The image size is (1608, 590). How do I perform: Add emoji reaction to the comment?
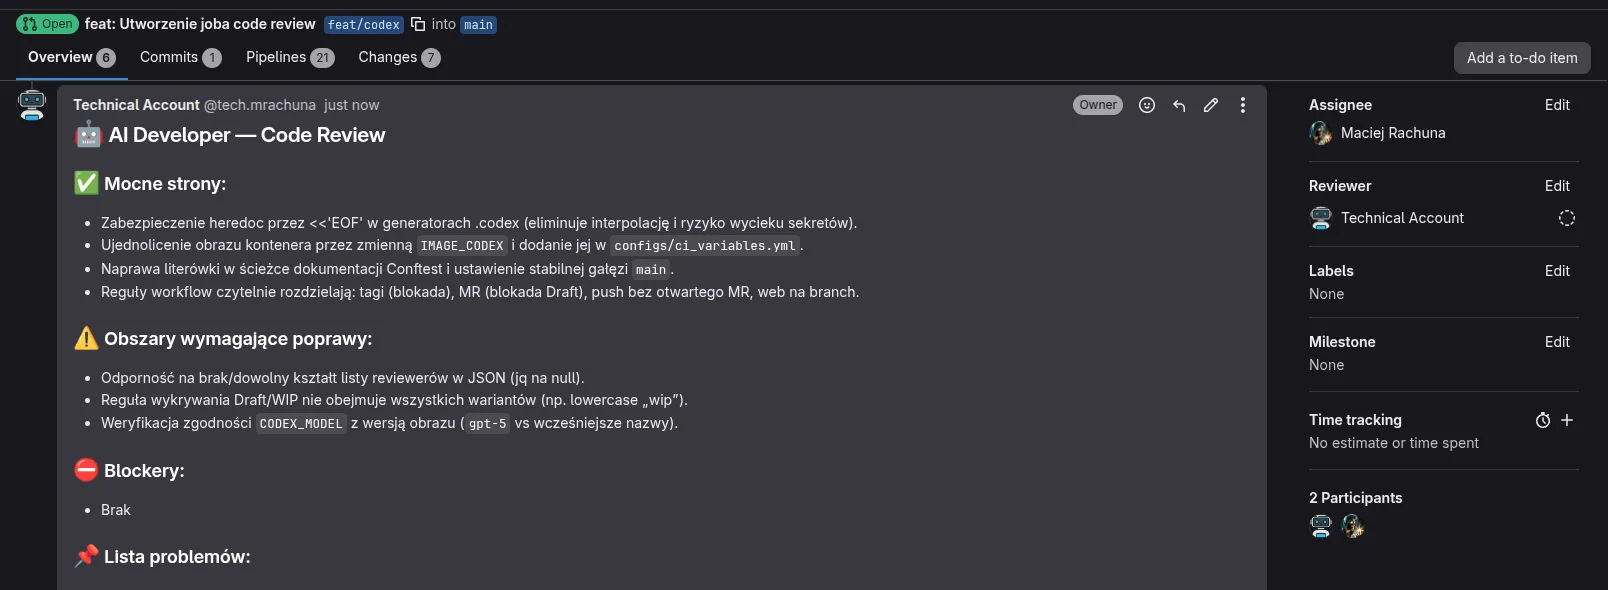coord(1147,105)
